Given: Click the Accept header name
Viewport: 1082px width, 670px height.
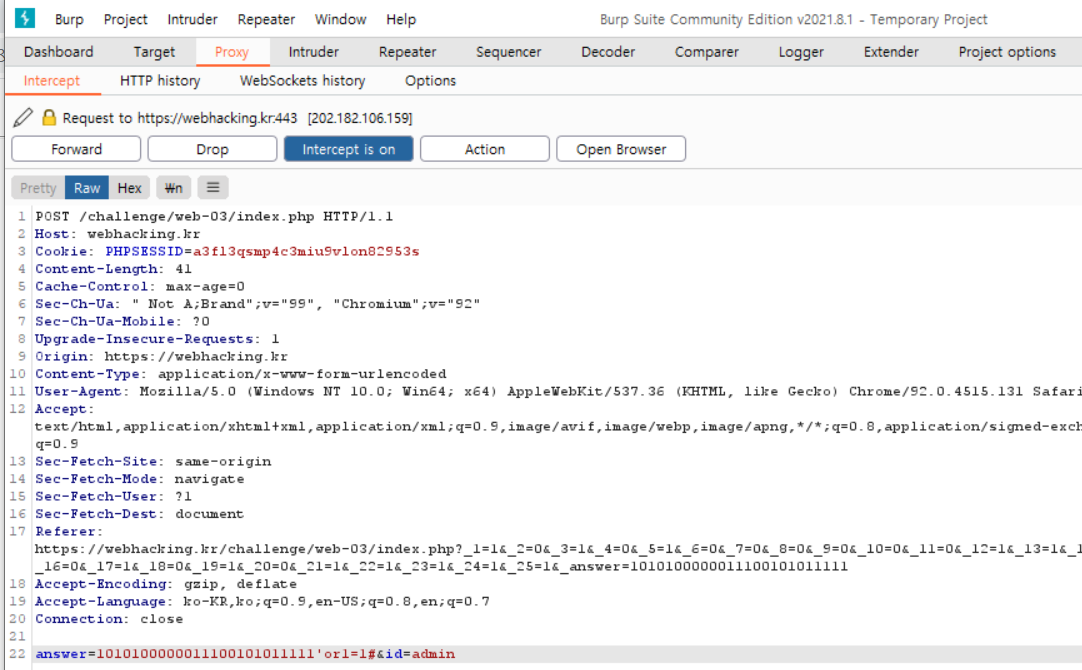Looking at the screenshot, I should [x=64, y=409].
